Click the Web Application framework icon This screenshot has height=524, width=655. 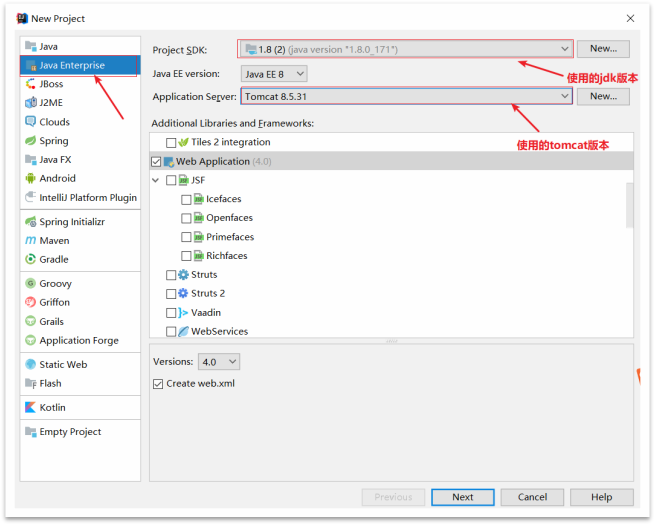point(169,162)
